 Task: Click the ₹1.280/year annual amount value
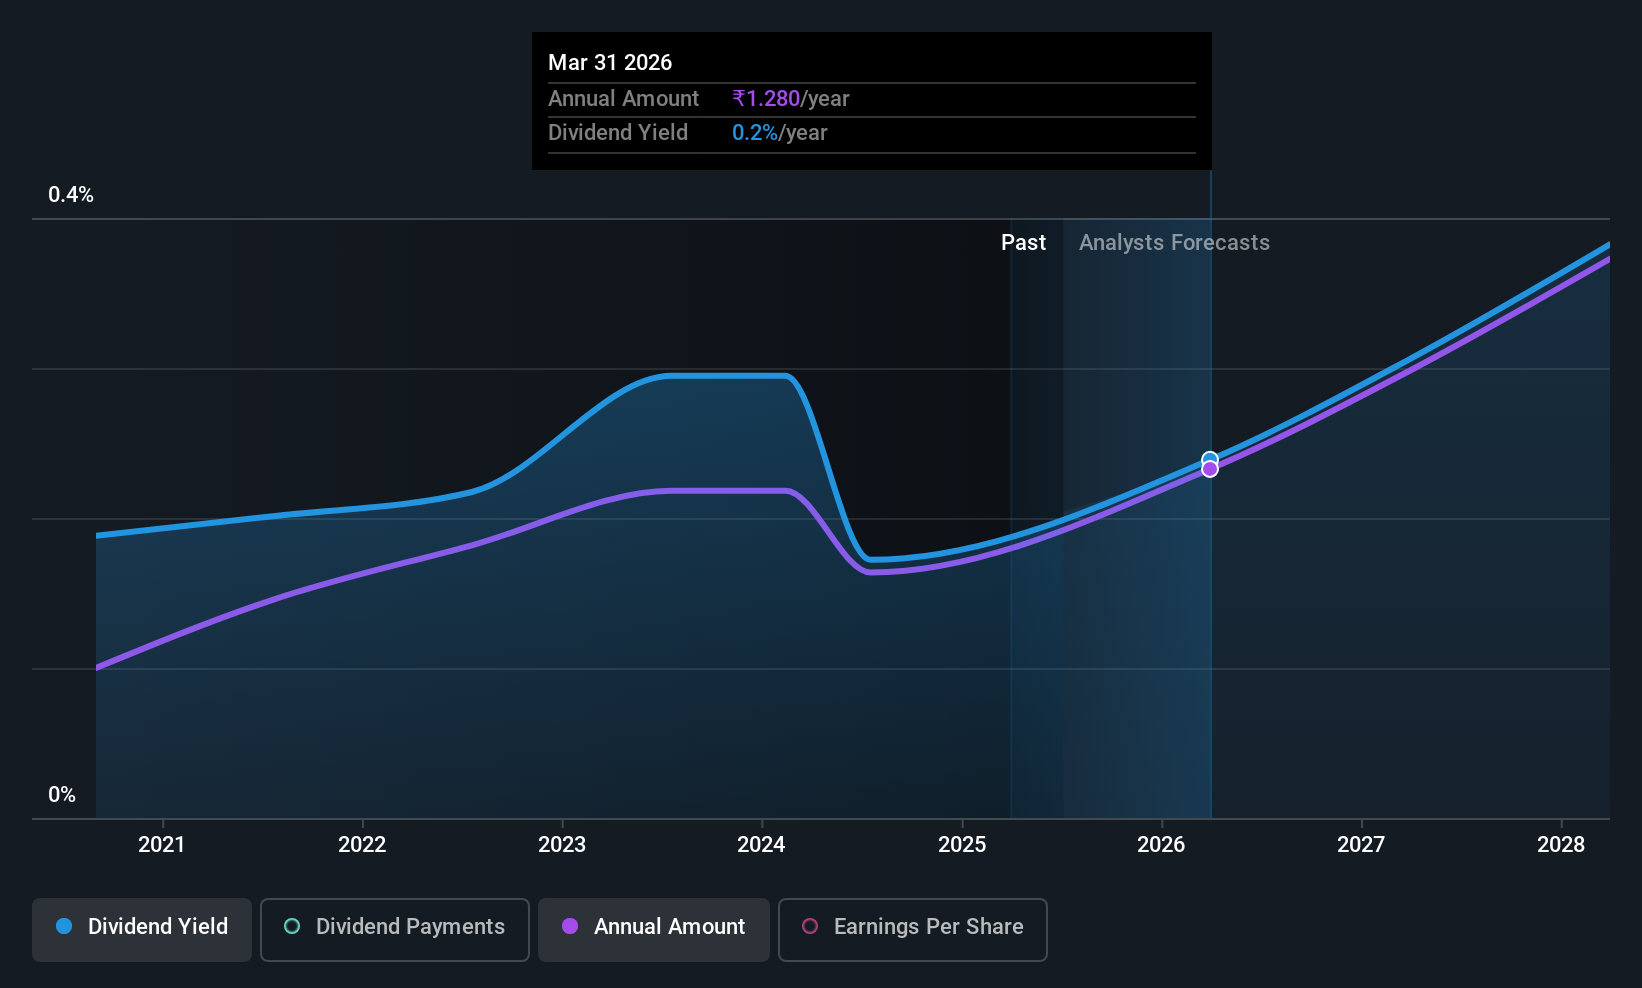coord(791,99)
